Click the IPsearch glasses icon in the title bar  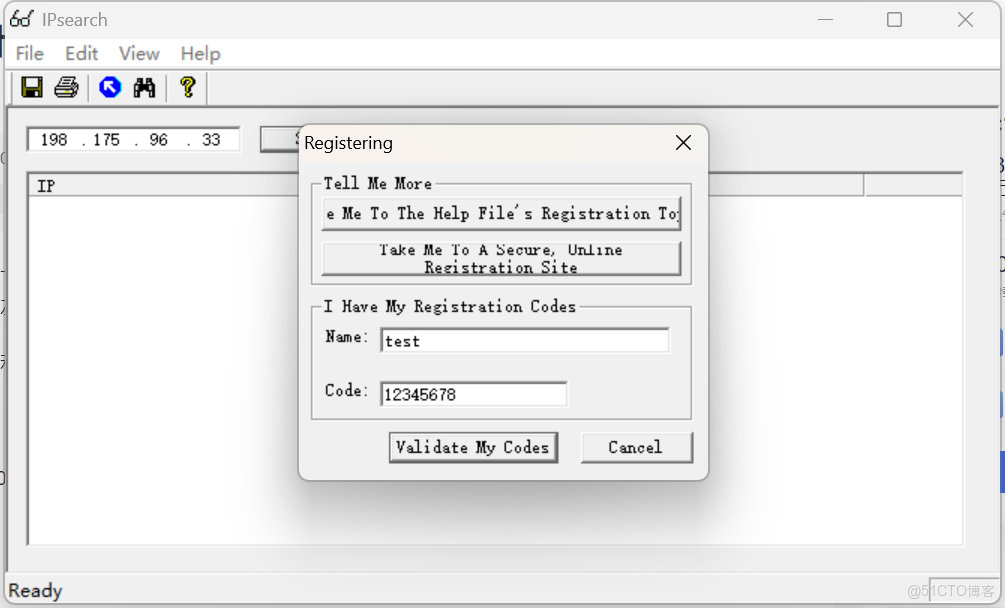pos(21,18)
